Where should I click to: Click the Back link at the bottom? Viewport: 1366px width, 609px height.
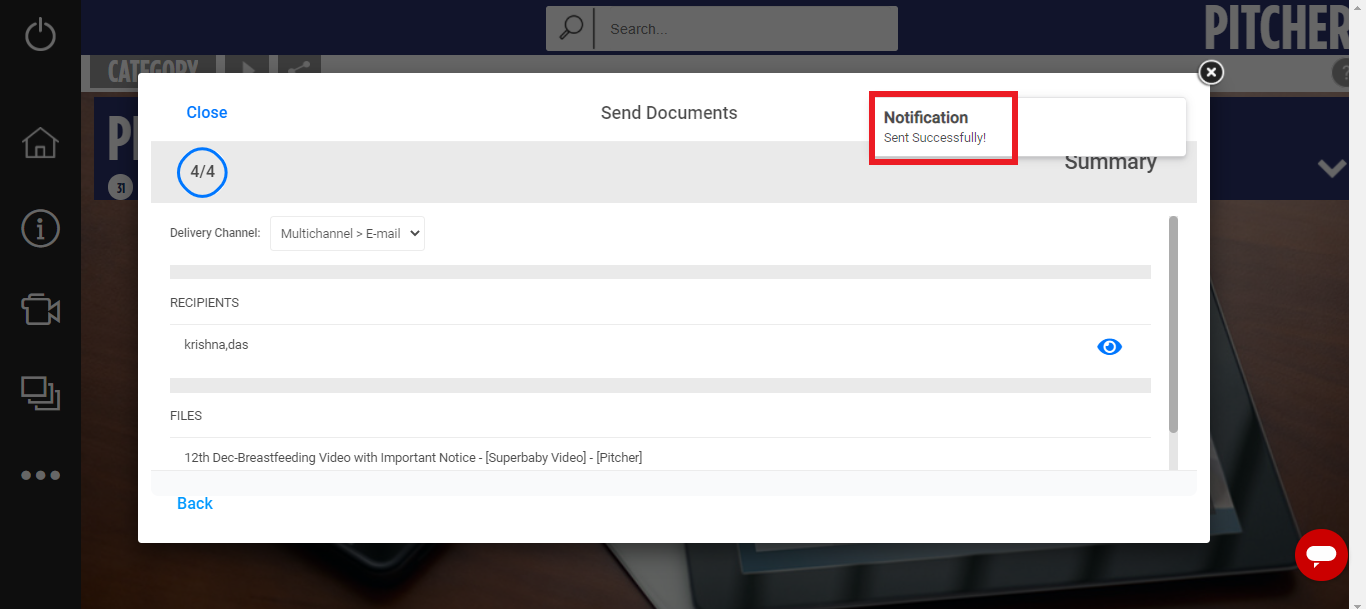tap(195, 504)
